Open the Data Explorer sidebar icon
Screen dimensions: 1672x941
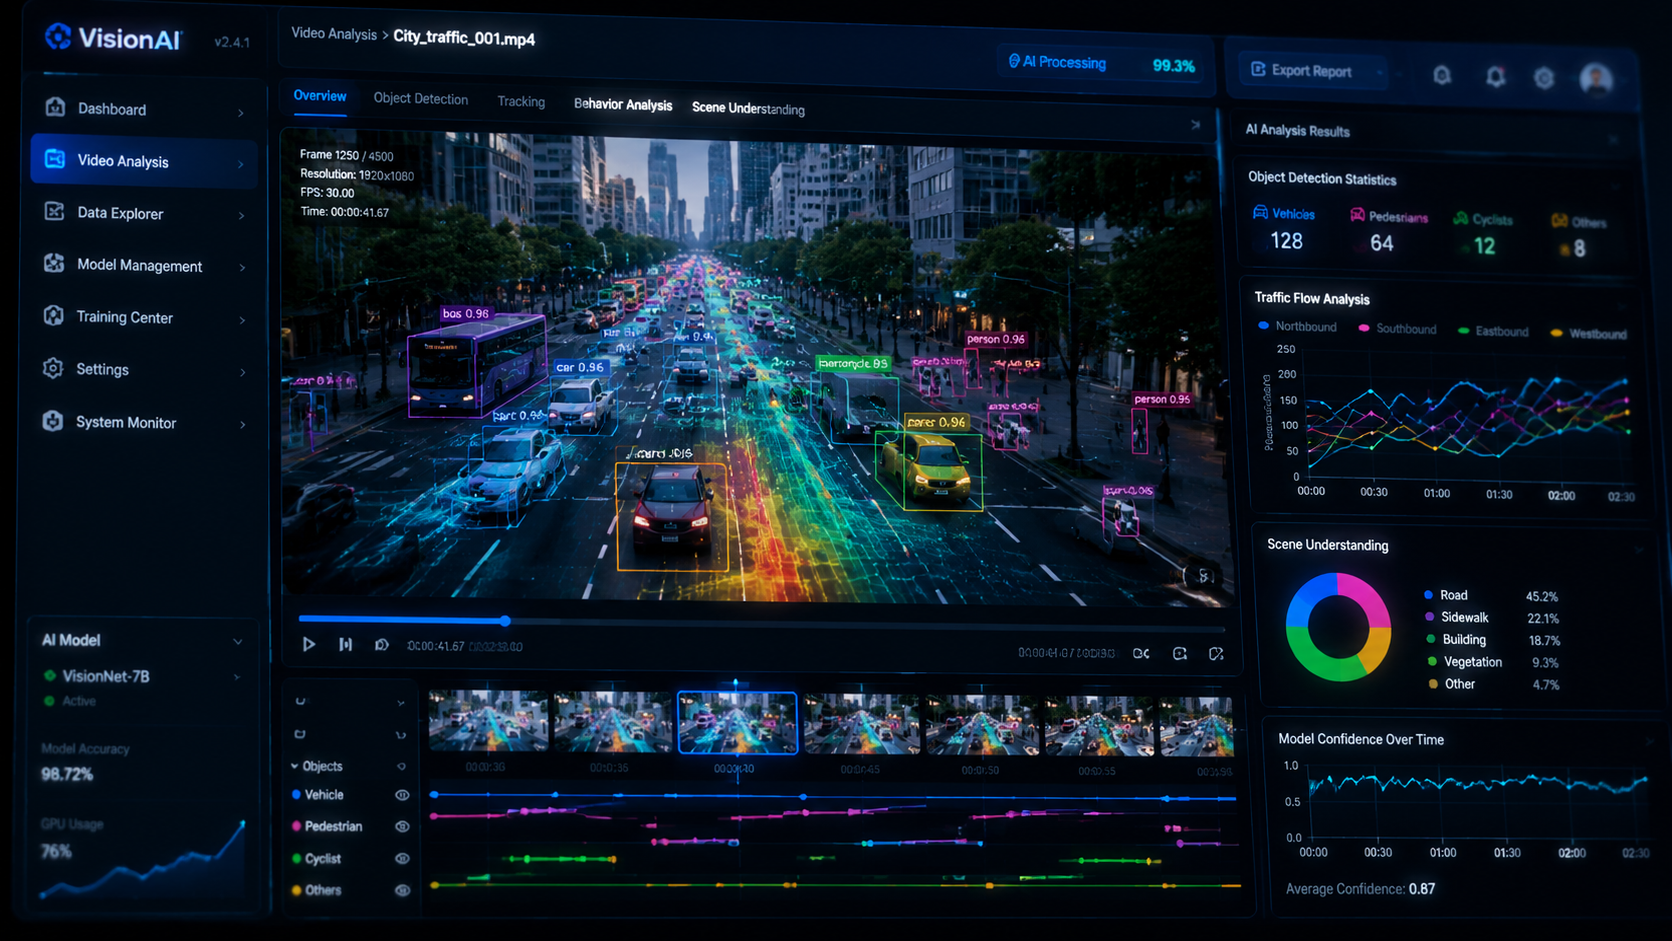click(x=54, y=212)
